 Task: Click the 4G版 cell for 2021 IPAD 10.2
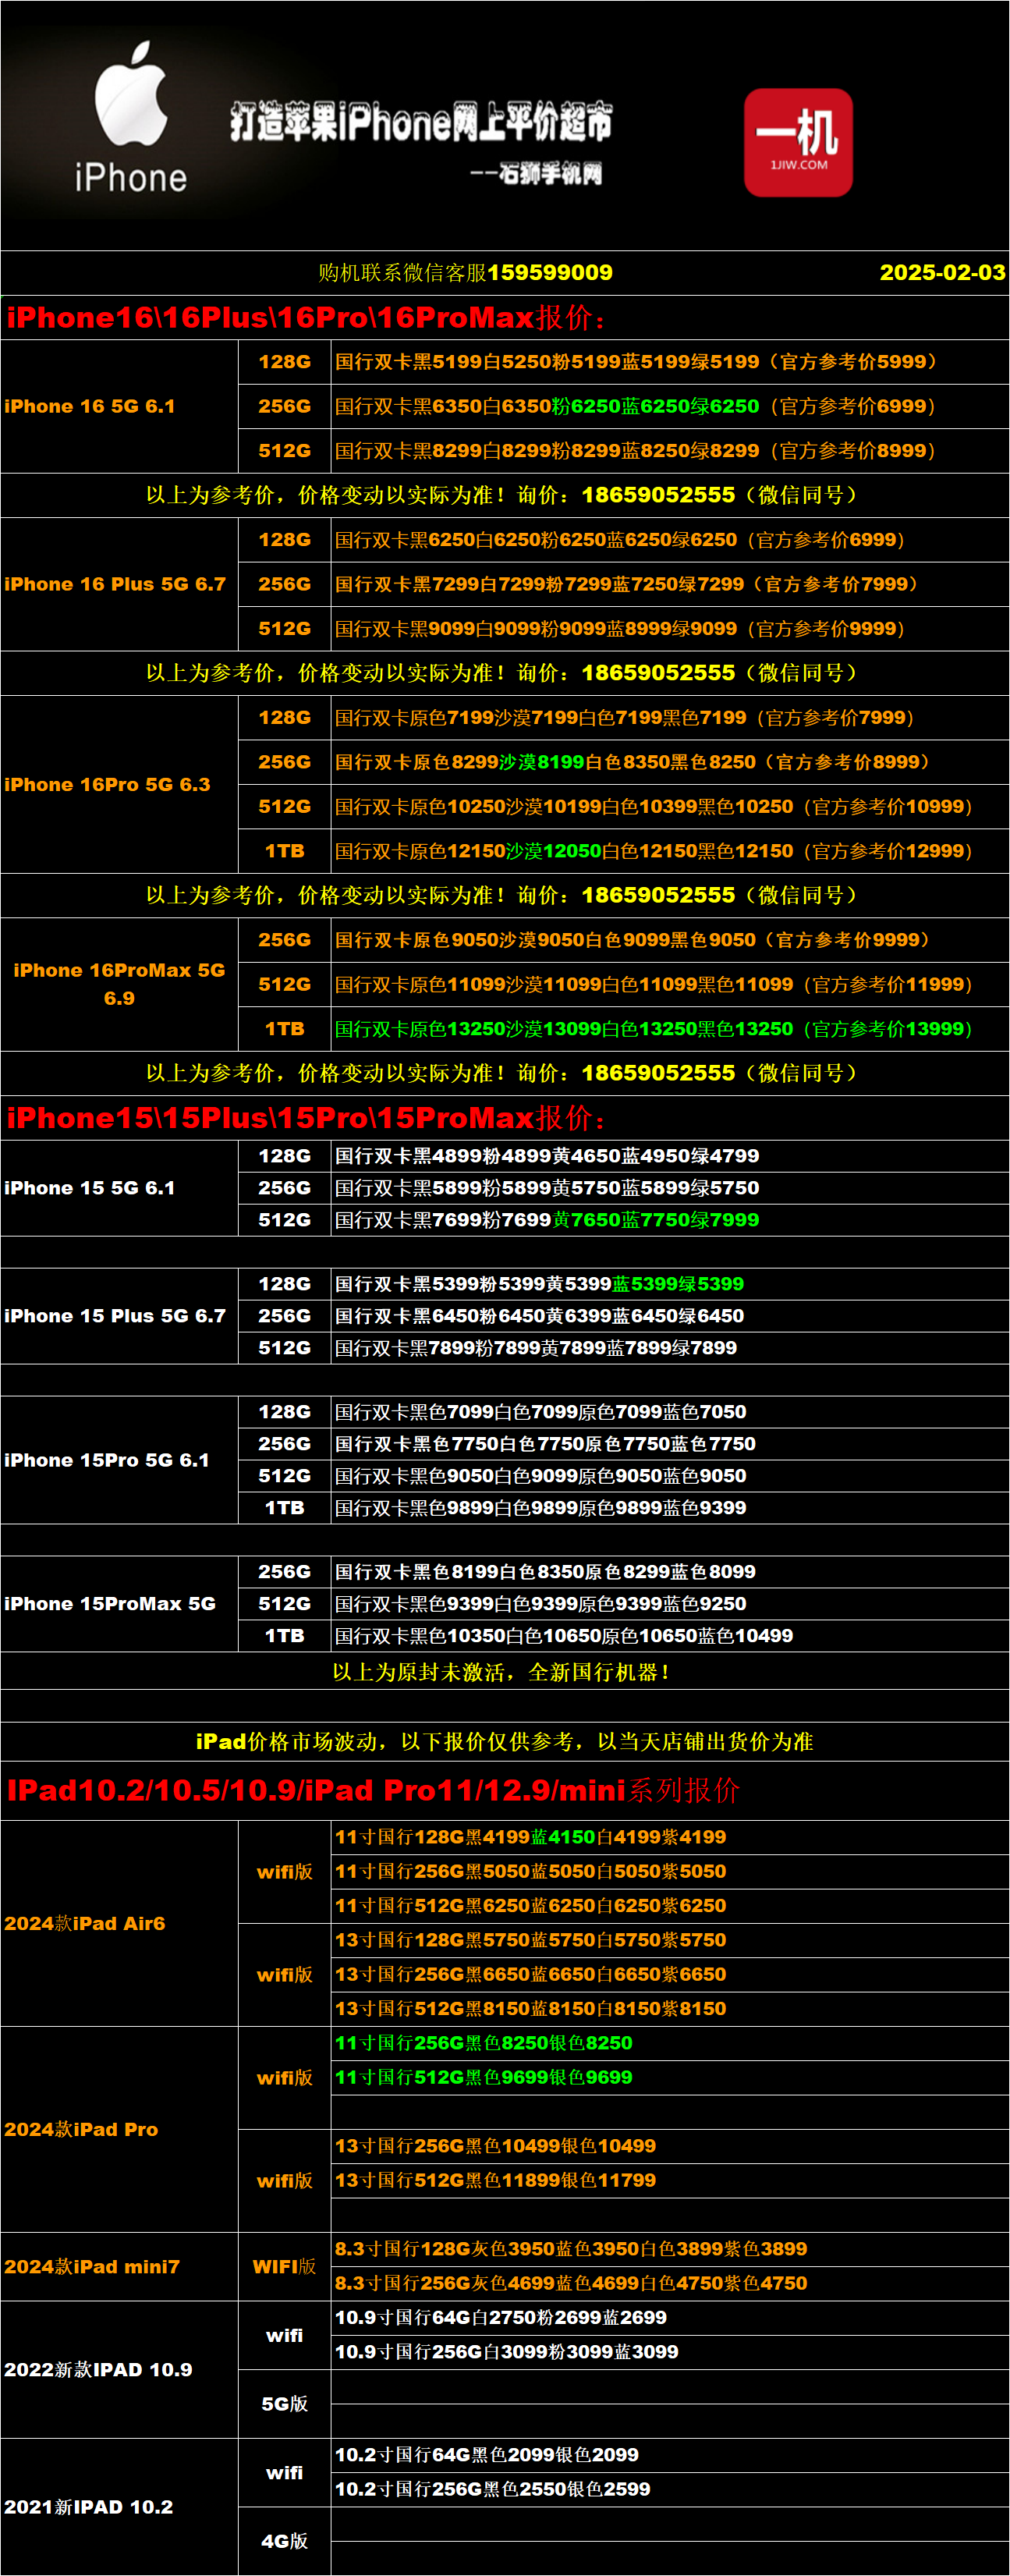pyautogui.click(x=284, y=2541)
